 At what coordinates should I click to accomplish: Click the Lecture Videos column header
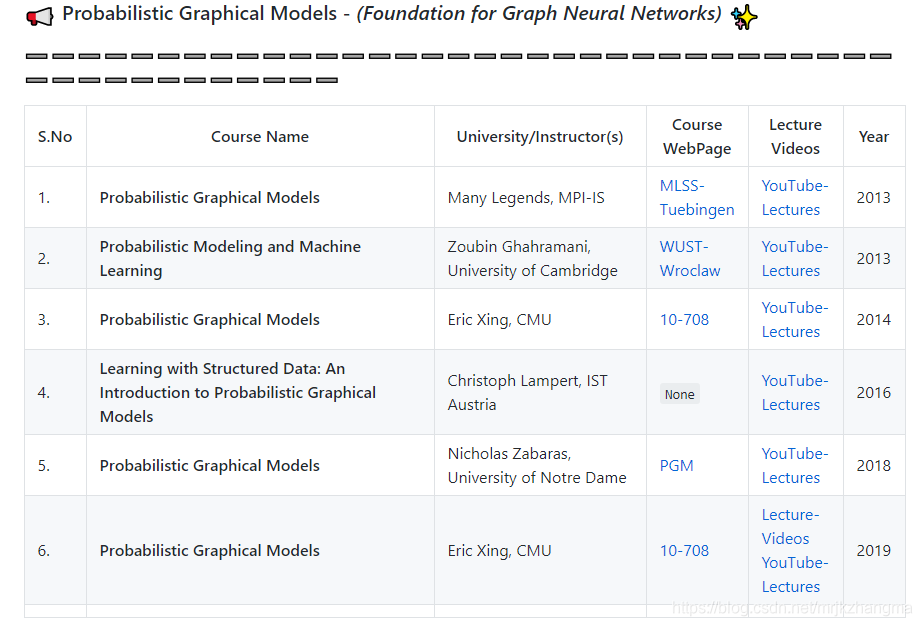pos(796,136)
